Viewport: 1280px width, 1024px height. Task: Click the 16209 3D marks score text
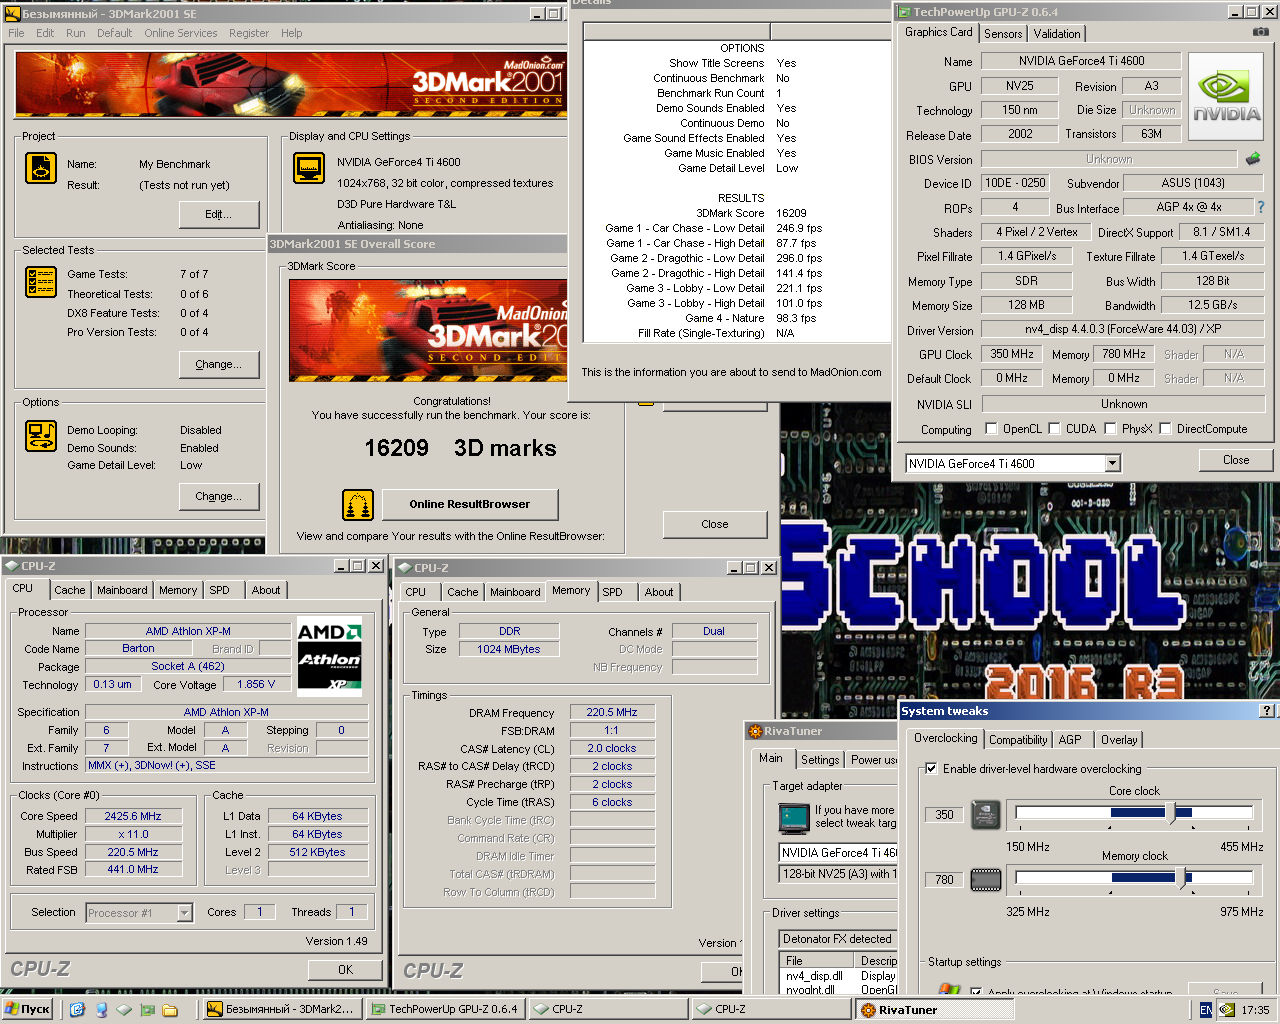click(x=460, y=448)
